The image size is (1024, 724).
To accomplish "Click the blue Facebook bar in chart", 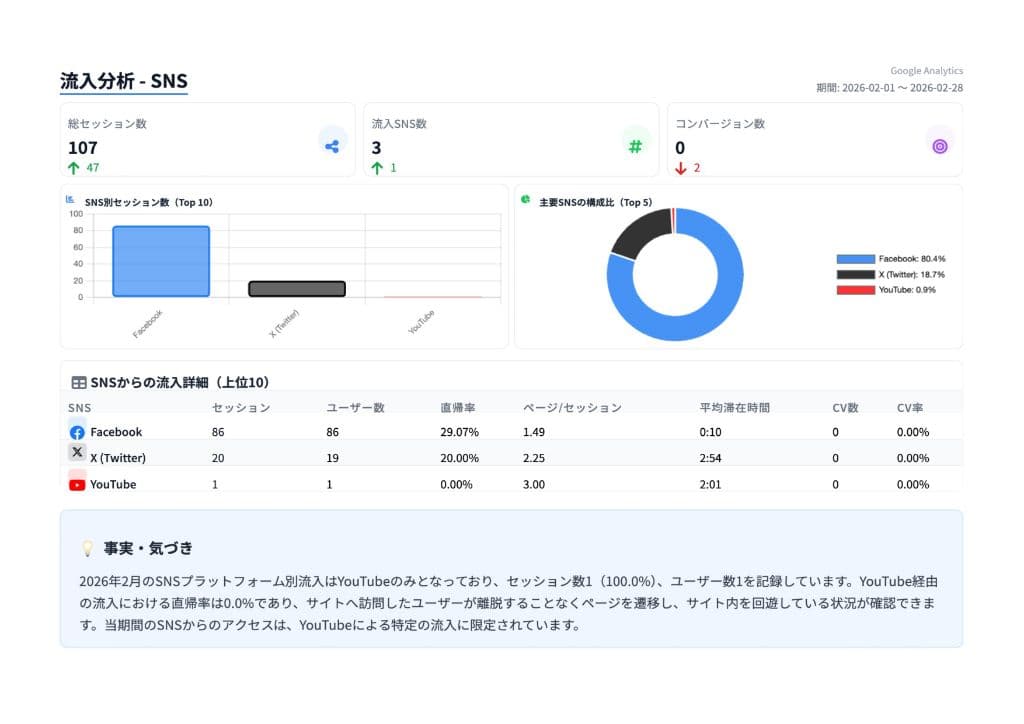I will pos(161,261).
